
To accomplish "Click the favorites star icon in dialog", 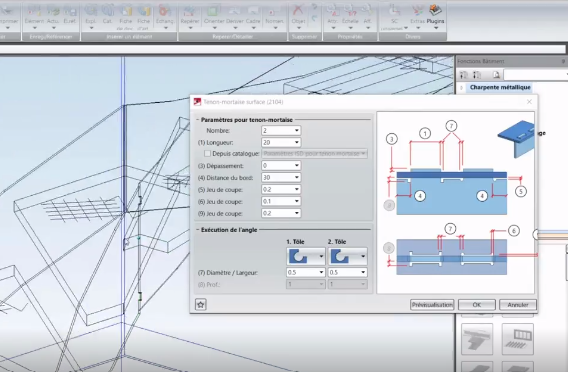I will (201, 305).
